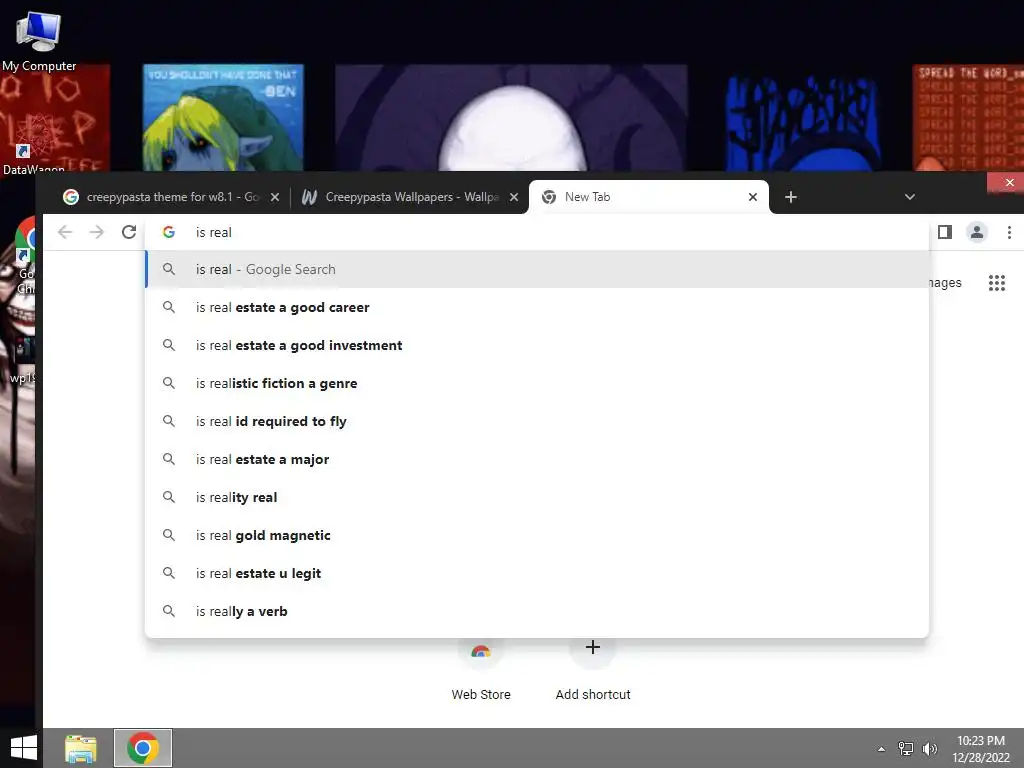Select 'is reality real' suggestion
1024x768 pixels.
pos(537,497)
